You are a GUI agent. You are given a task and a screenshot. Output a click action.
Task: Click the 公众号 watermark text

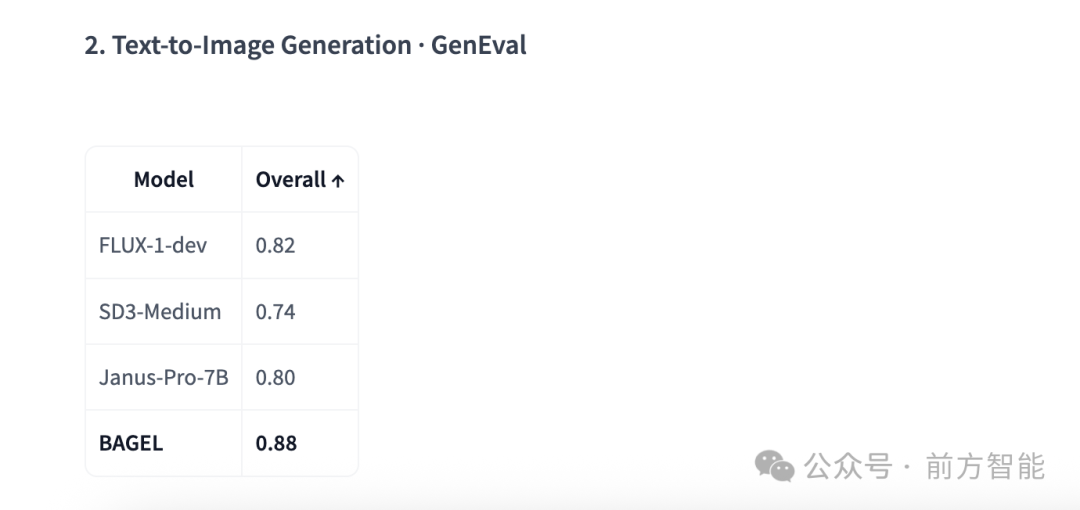coord(849,467)
